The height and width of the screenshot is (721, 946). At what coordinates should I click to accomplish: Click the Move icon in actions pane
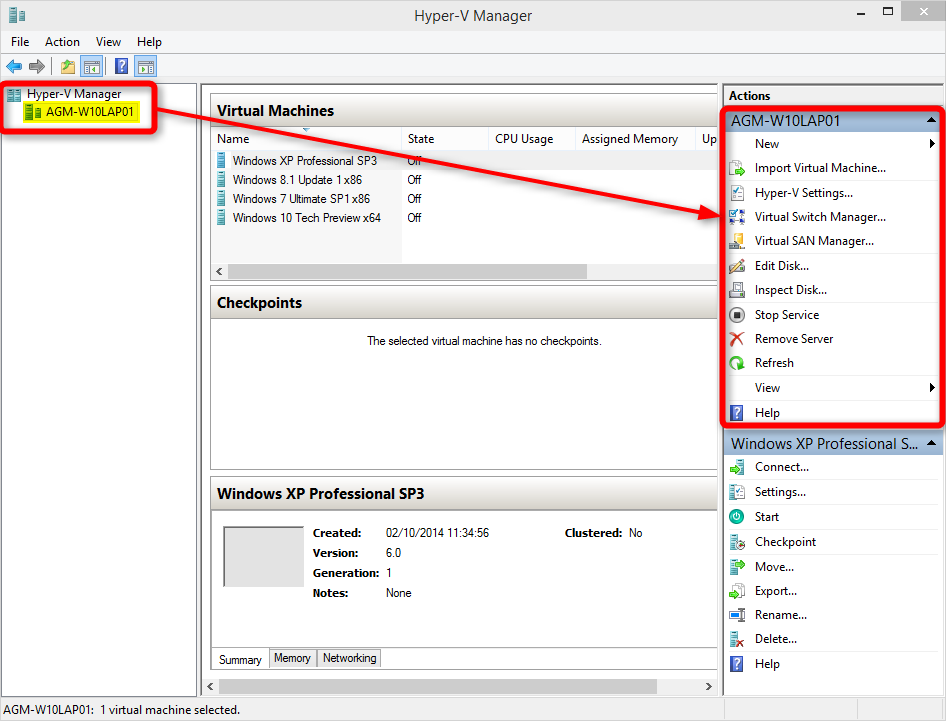tap(737, 567)
